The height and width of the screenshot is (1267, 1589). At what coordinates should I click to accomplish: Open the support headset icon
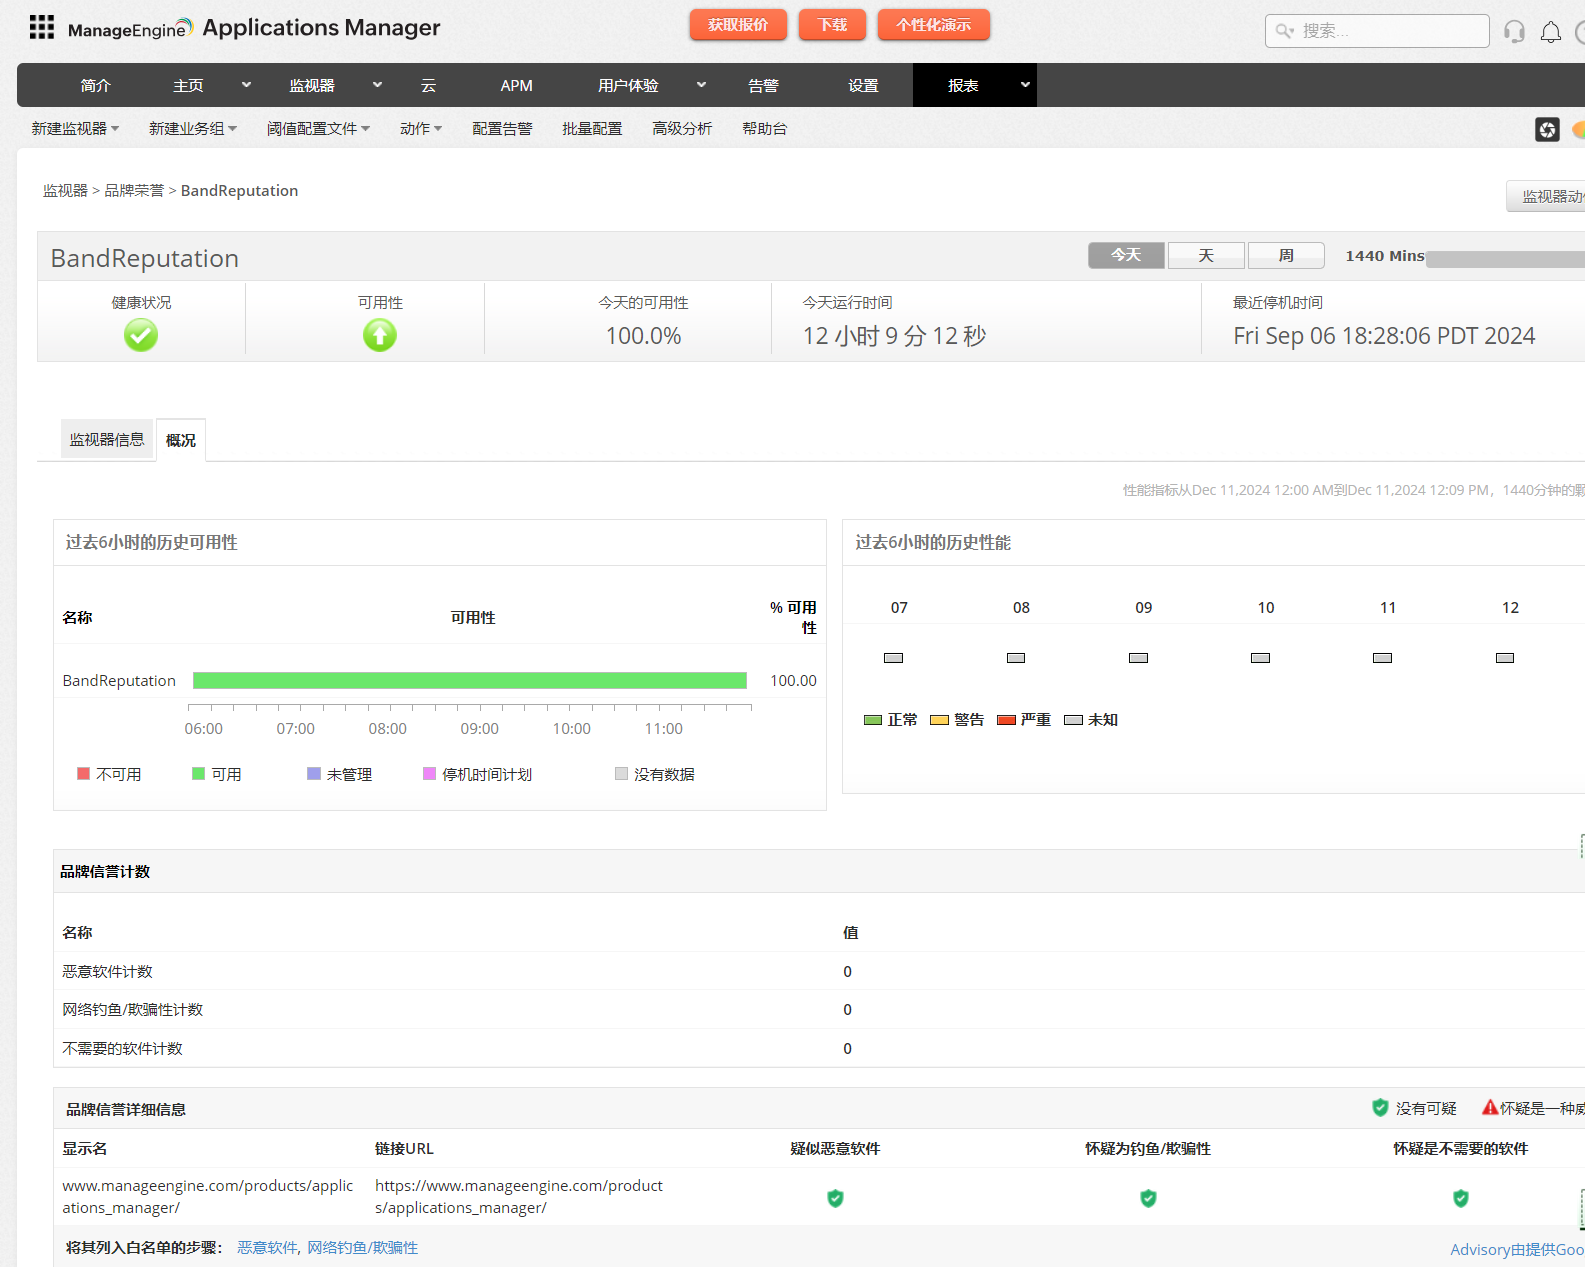[1514, 32]
